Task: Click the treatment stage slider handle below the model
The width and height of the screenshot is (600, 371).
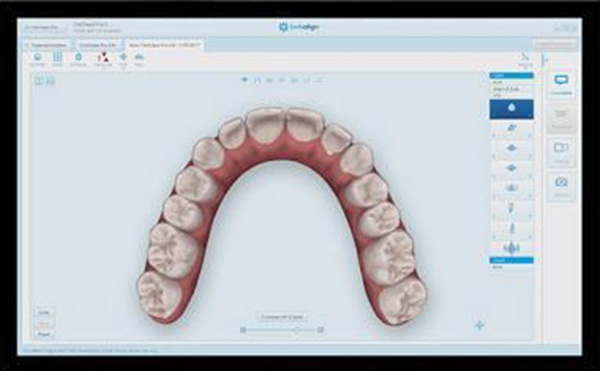Action: (x=296, y=330)
